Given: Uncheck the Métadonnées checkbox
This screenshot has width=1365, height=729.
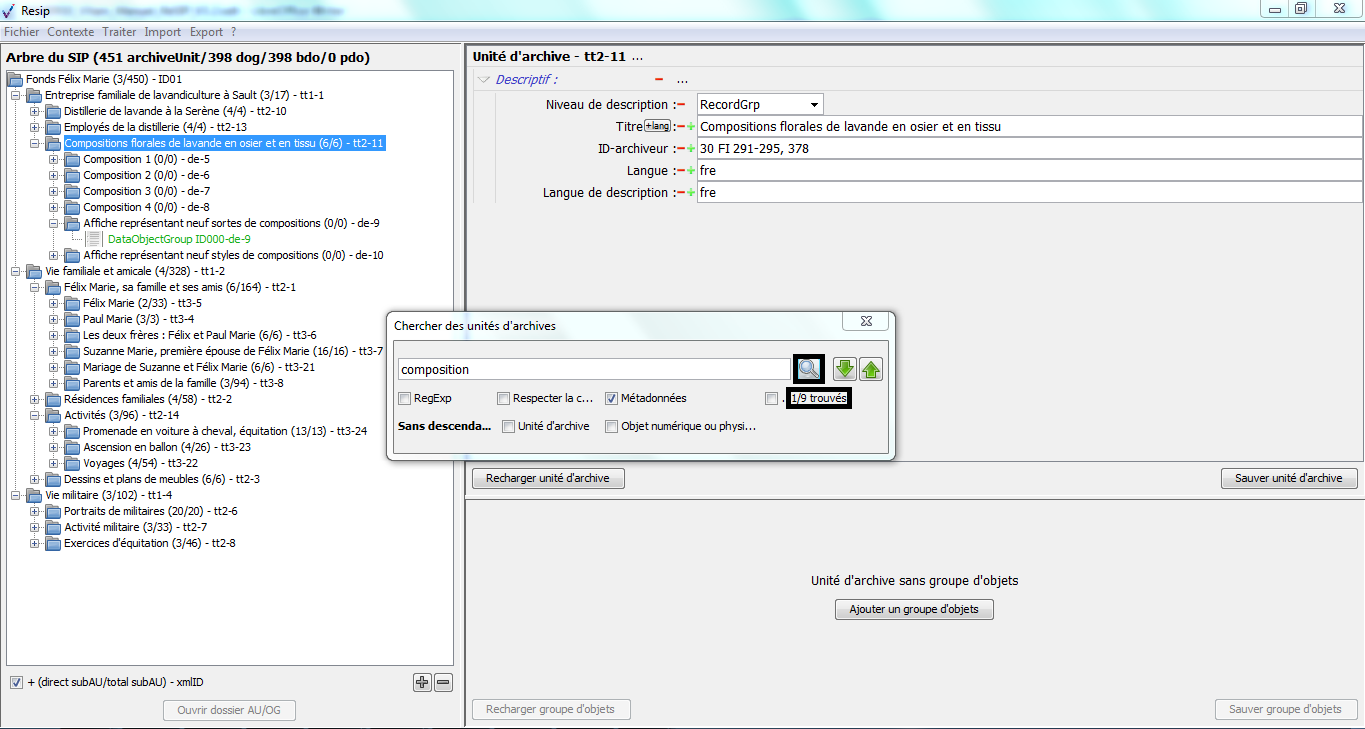Looking at the screenshot, I should pyautogui.click(x=612, y=398).
